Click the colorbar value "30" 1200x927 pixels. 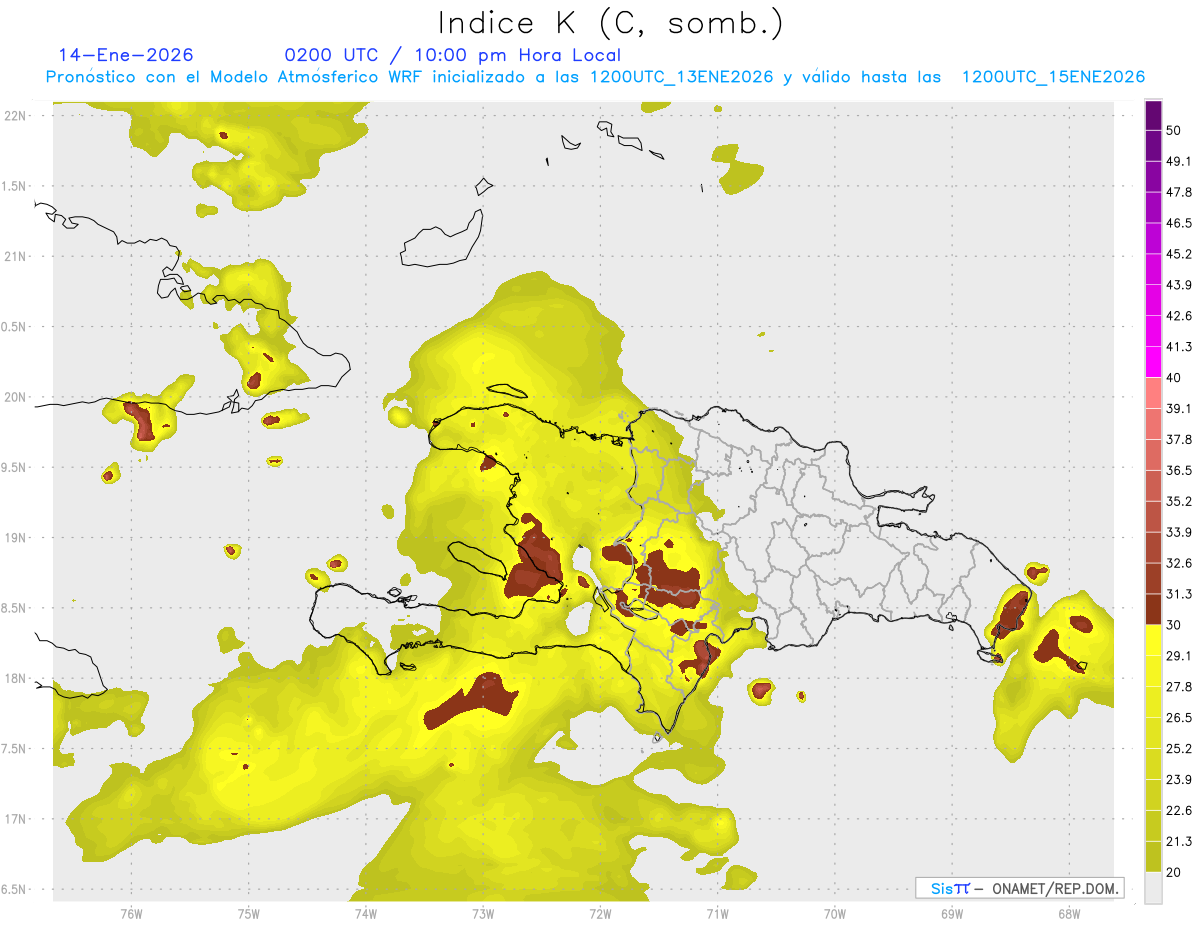[x=1174, y=625]
